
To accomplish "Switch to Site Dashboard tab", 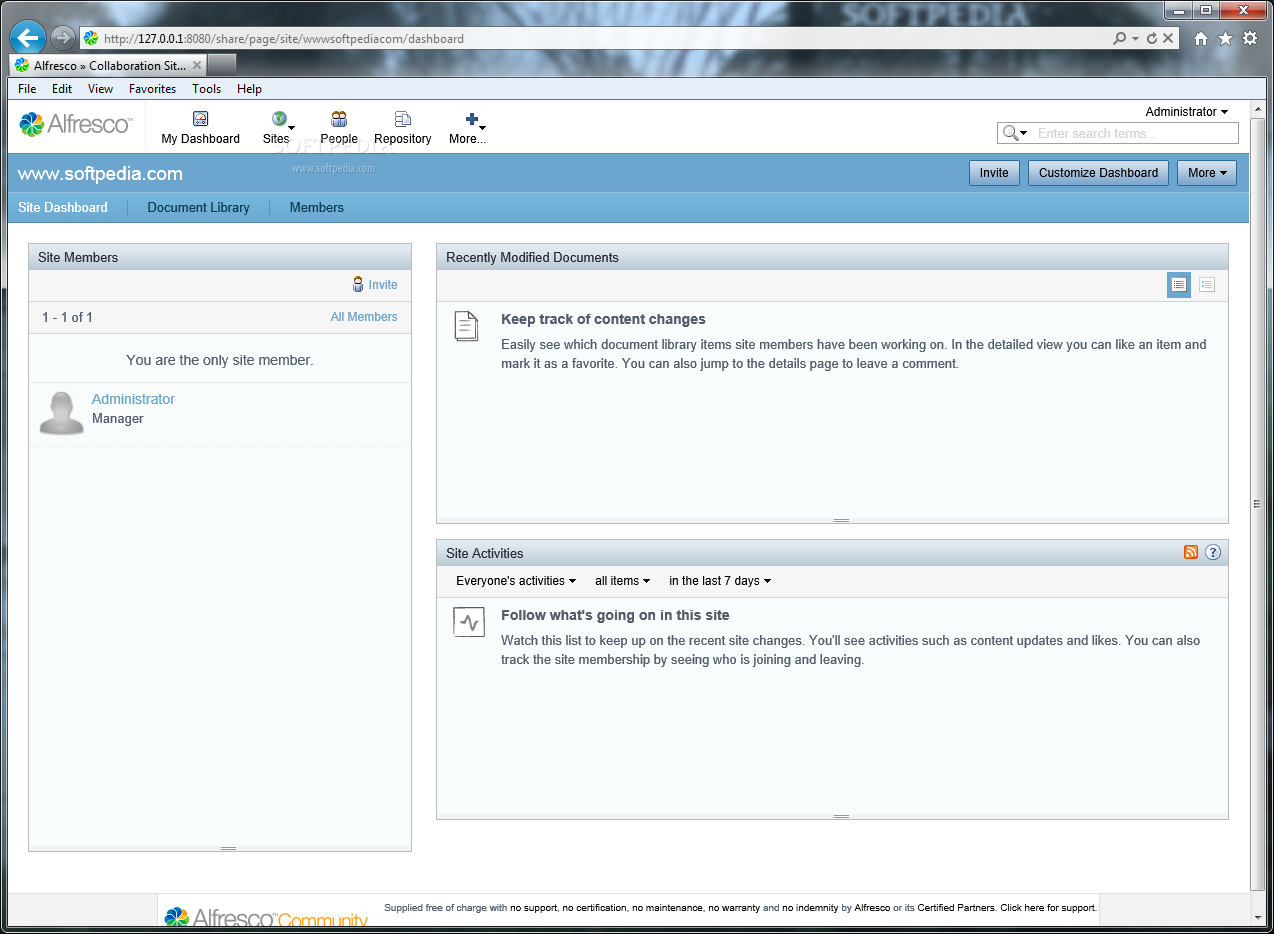I will click(63, 208).
